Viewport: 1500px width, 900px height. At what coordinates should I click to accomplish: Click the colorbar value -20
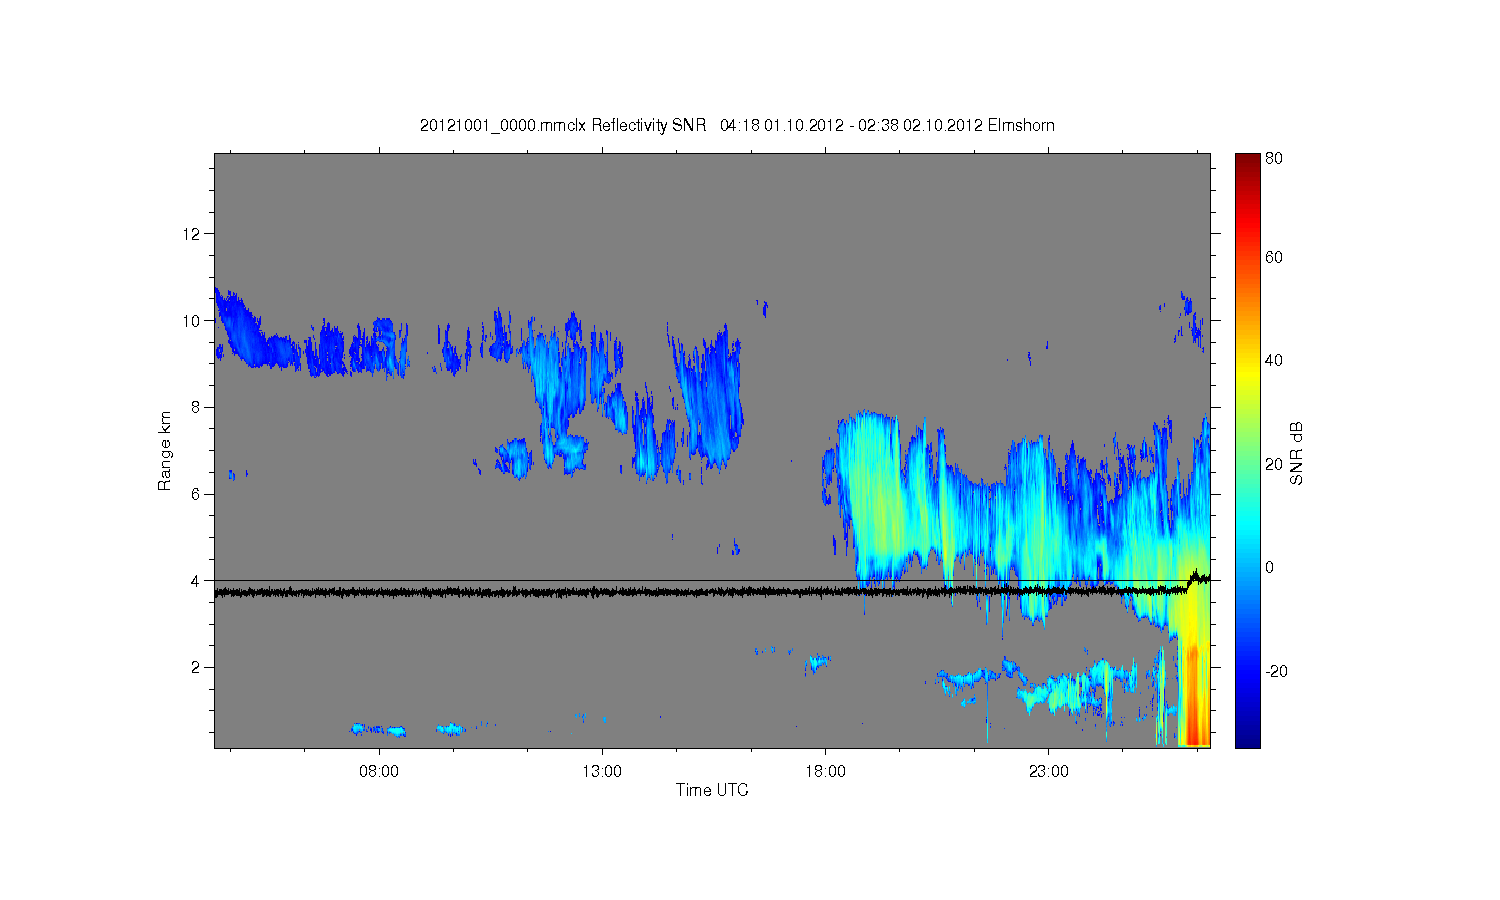tap(1276, 671)
